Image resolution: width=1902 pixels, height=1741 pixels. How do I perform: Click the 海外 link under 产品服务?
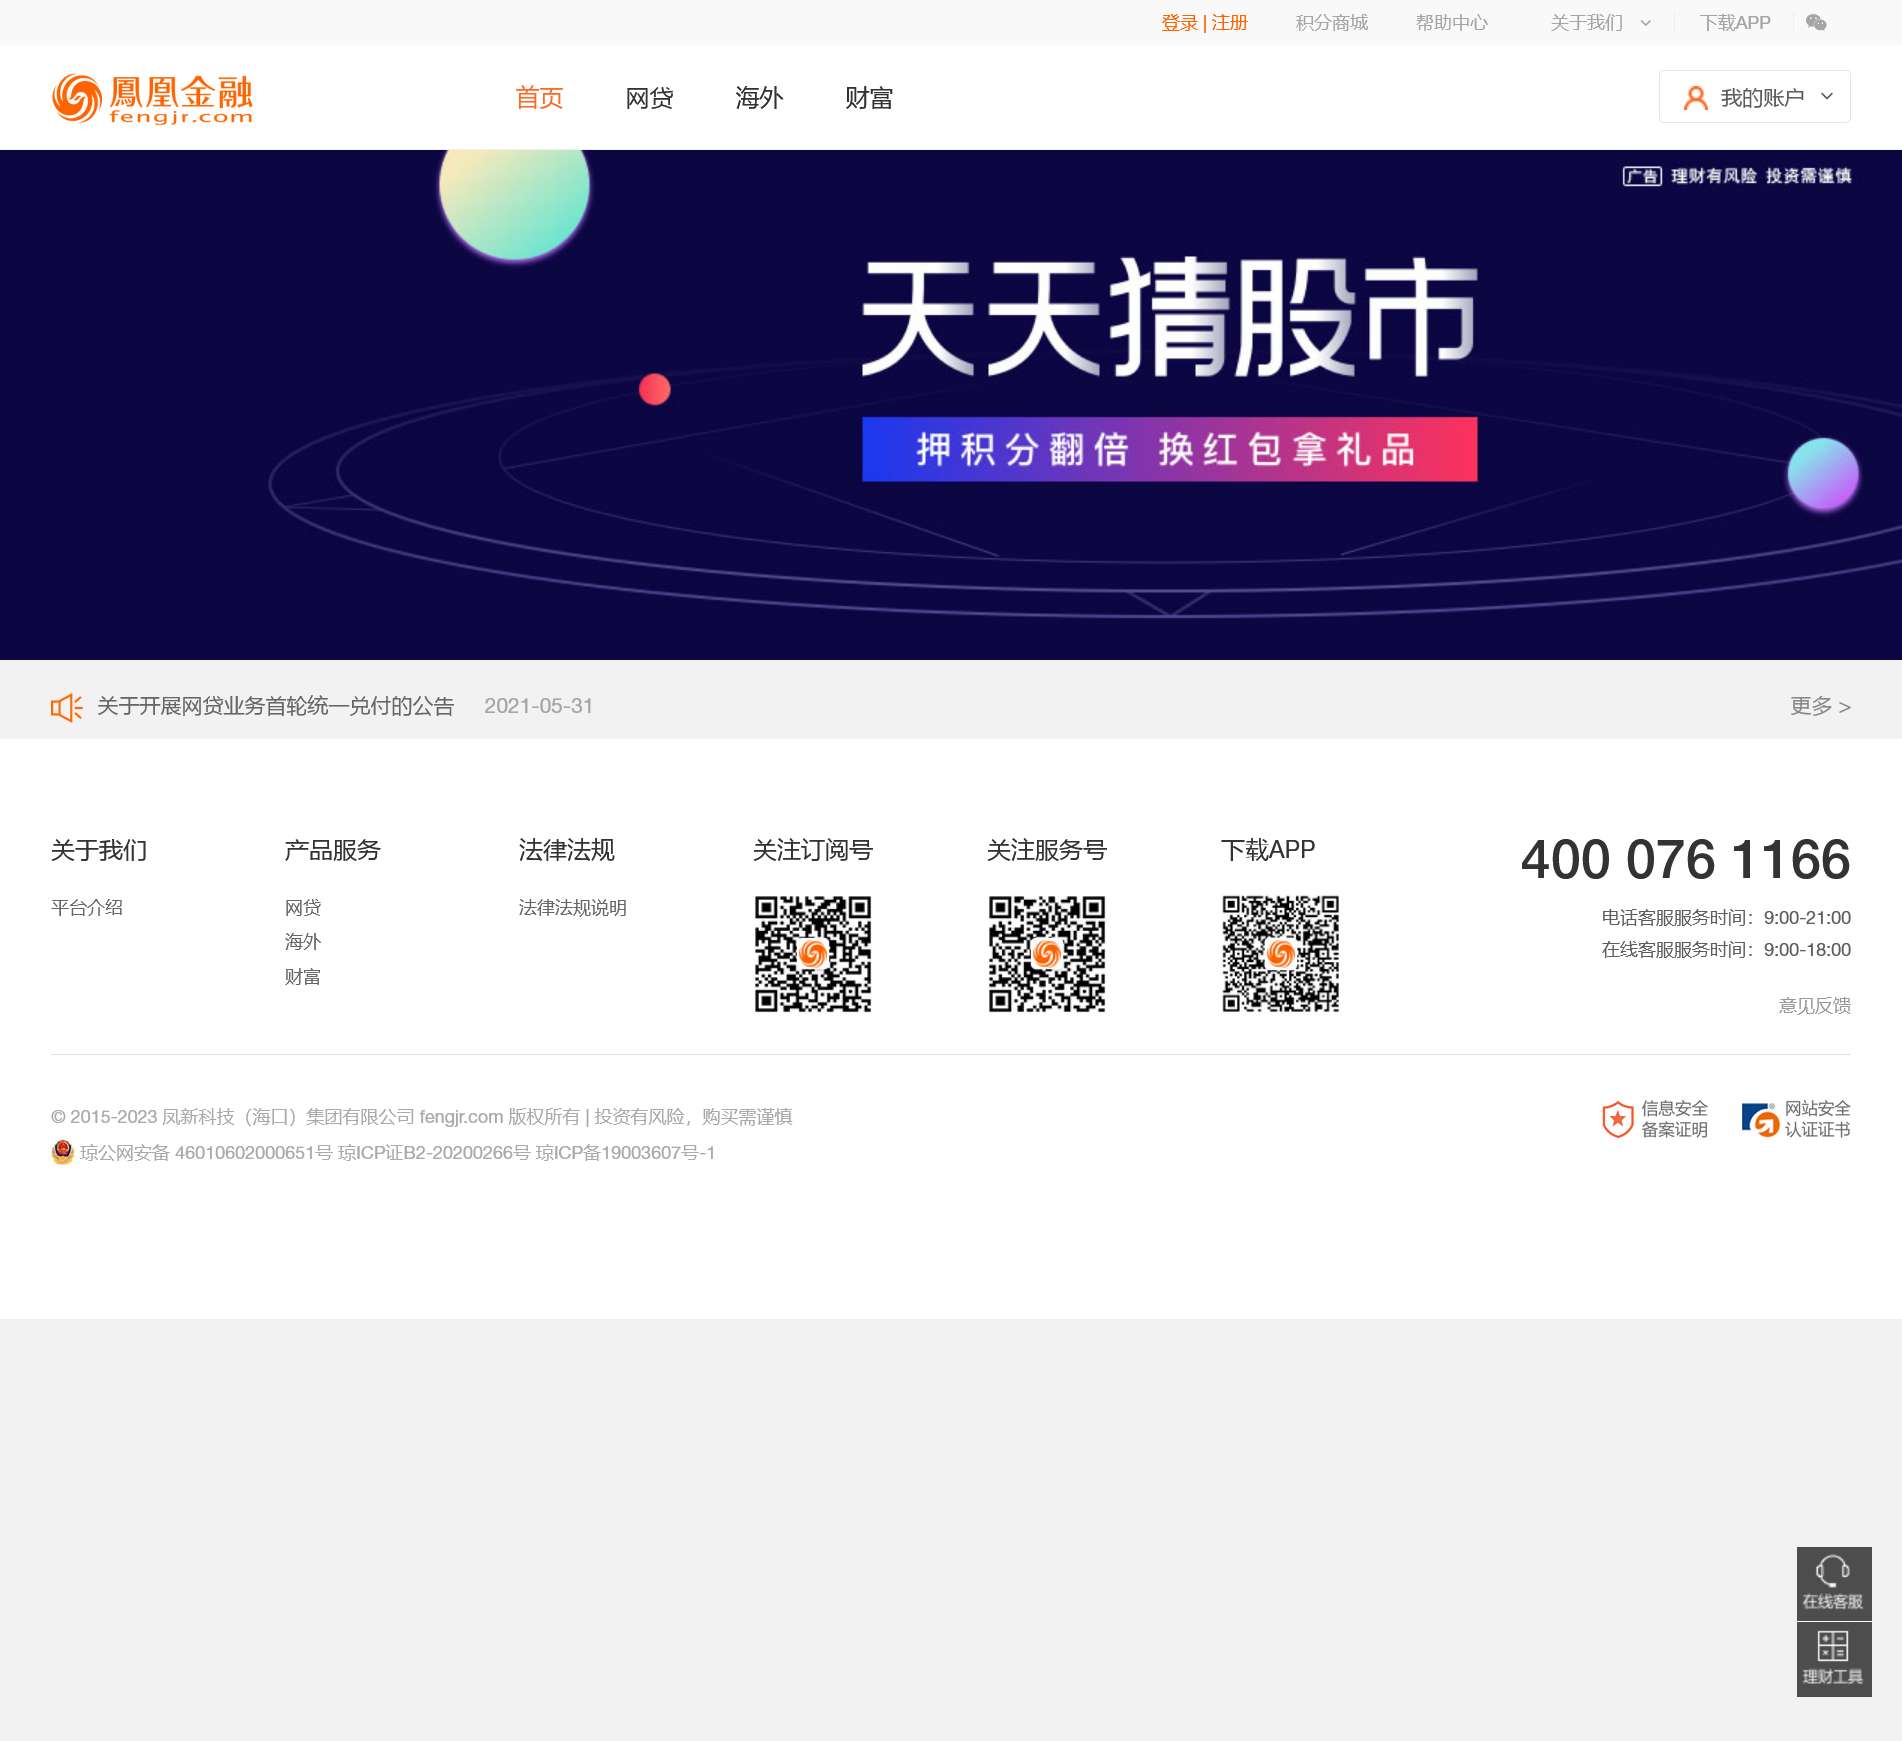(303, 942)
